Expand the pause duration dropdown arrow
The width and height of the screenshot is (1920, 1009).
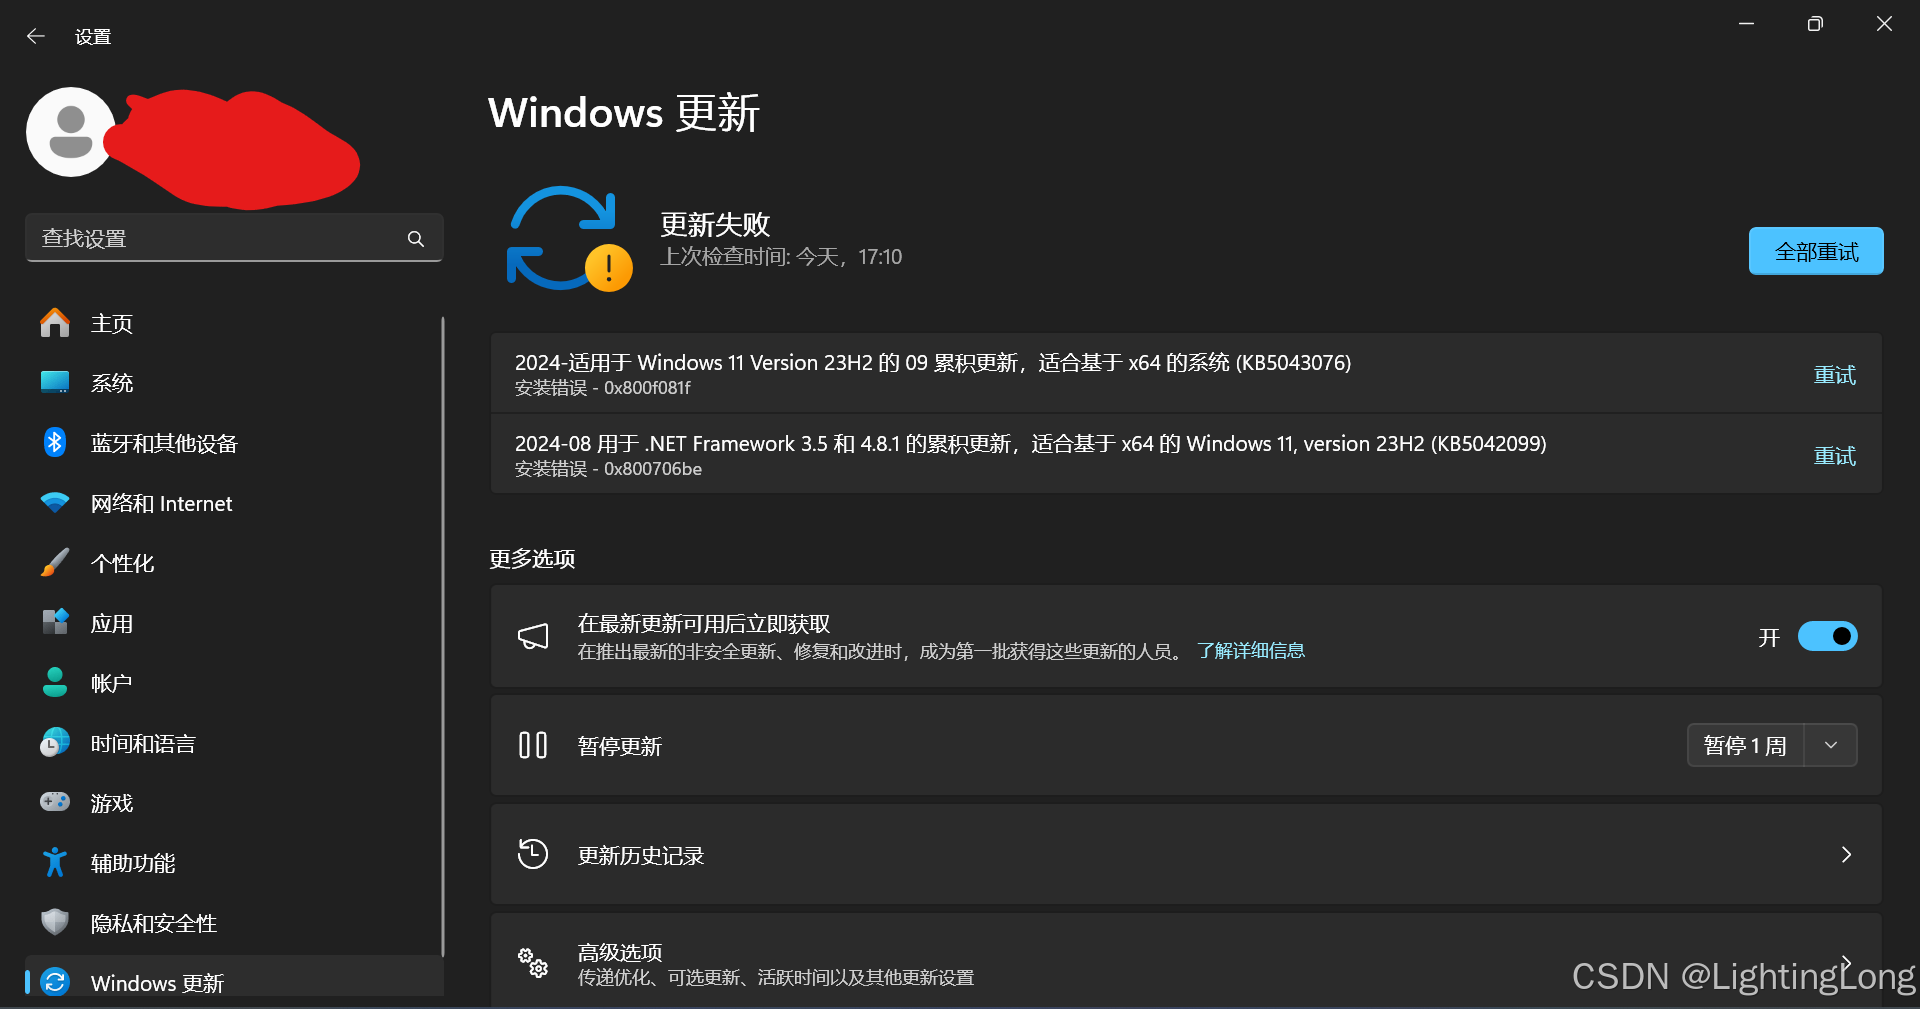(1831, 745)
